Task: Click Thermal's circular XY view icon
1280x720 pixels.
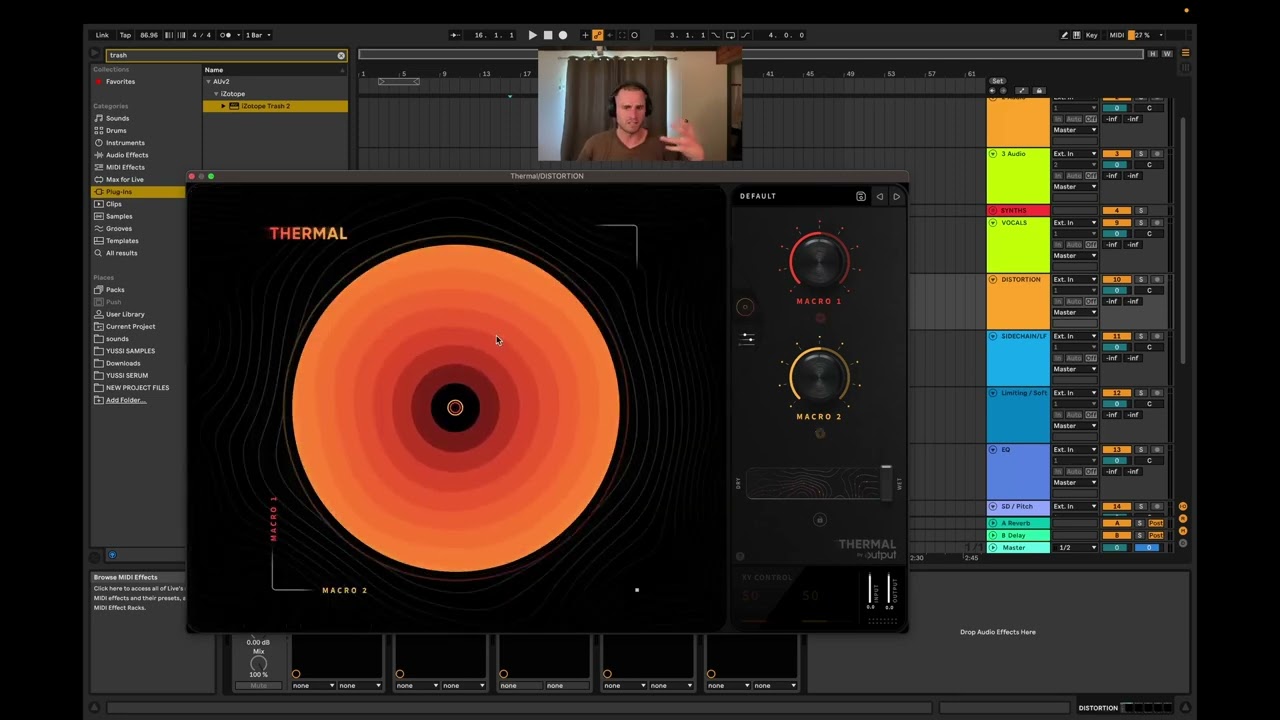Action: tap(744, 307)
